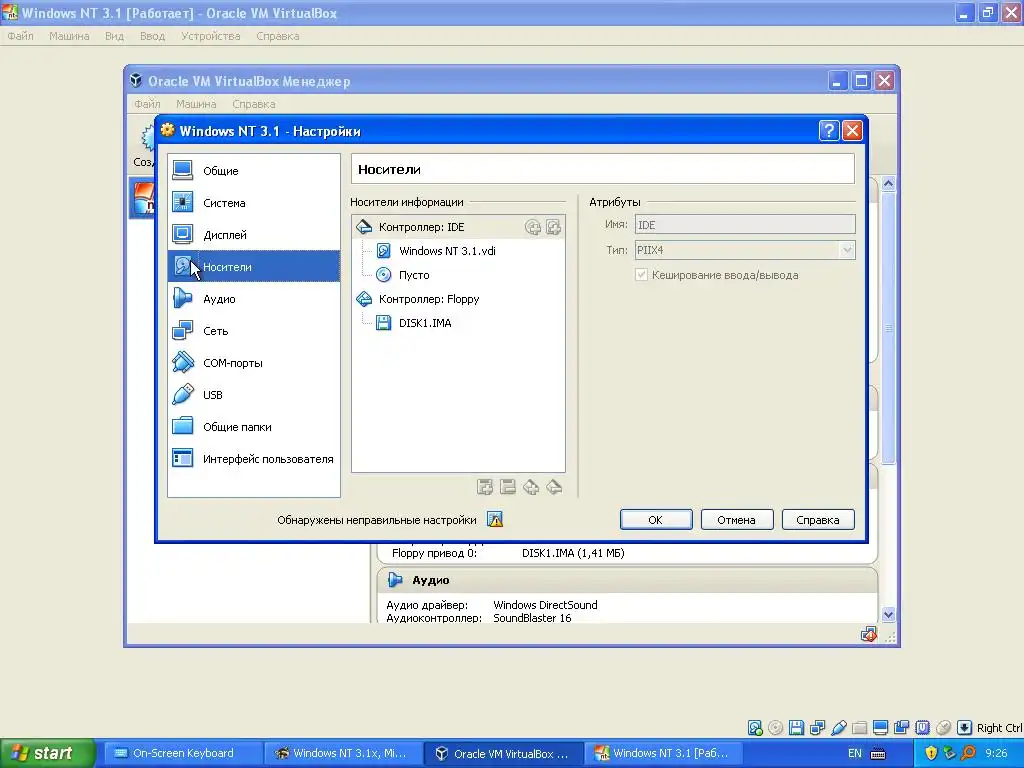The image size is (1024, 768).
Task: Click the invalid settings warning icon
Action: tap(495, 520)
